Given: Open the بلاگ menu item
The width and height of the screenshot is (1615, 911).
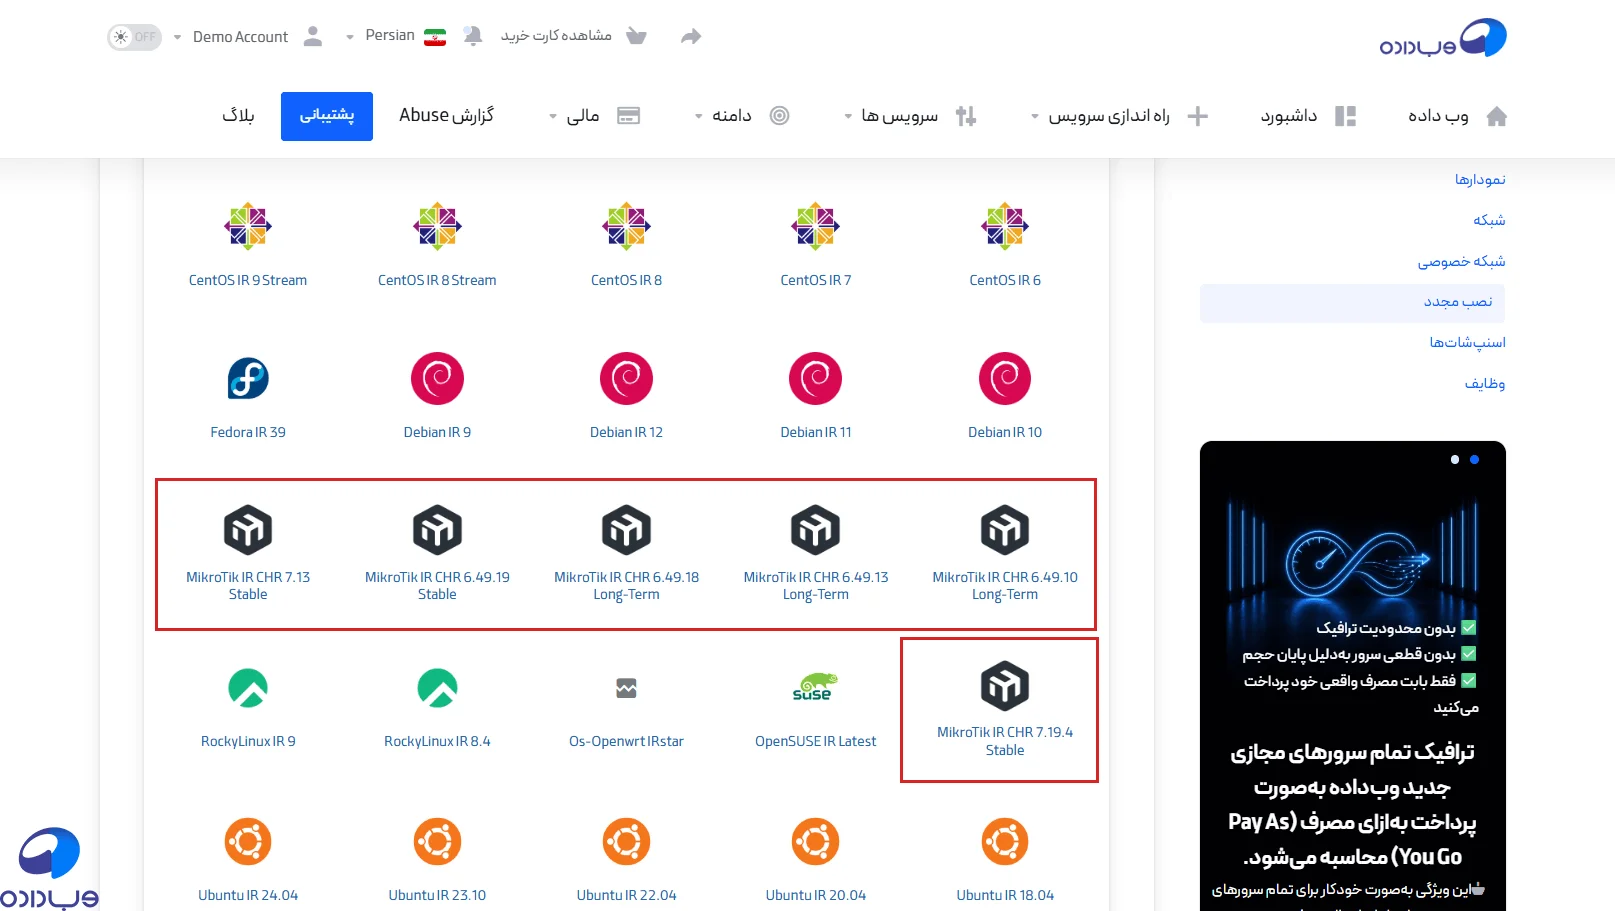Looking at the screenshot, I should pos(238,115).
